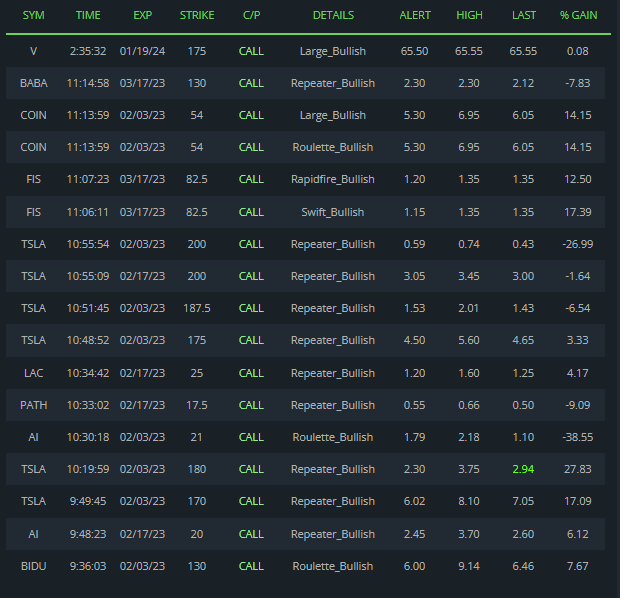Click the green last value 2.94
The height and width of the screenshot is (598, 620).
(x=524, y=469)
